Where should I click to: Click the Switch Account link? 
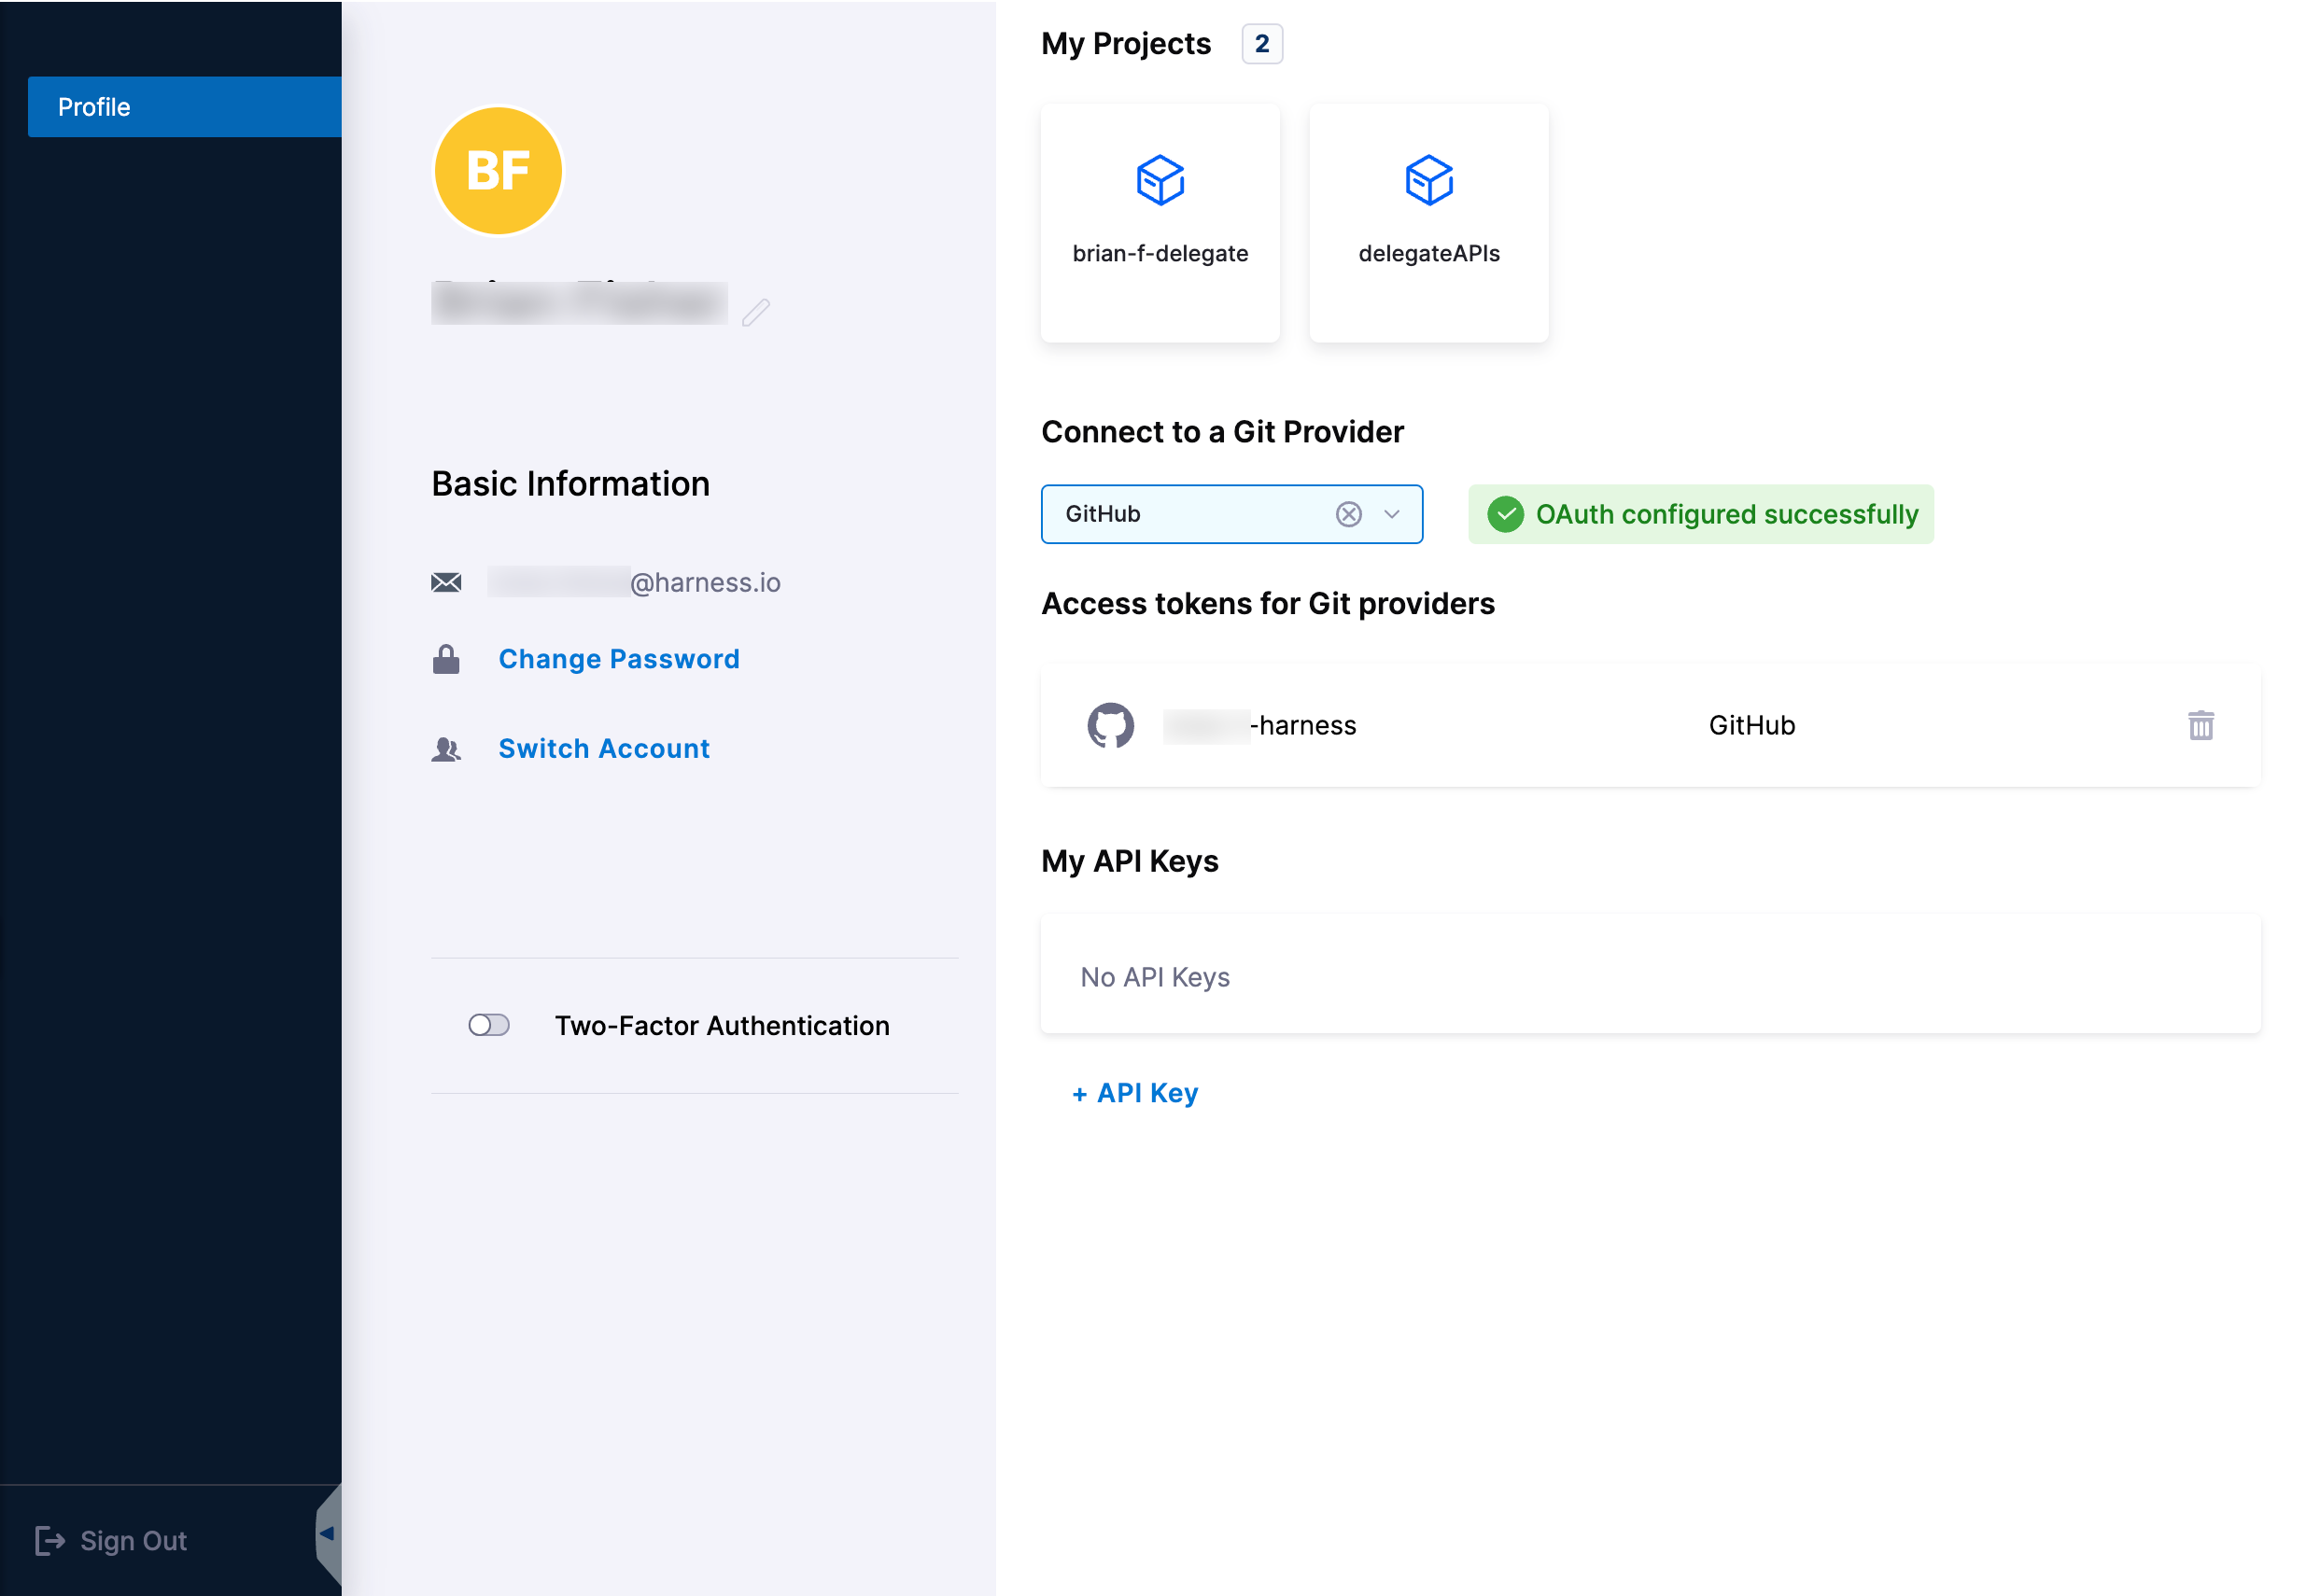click(x=604, y=749)
